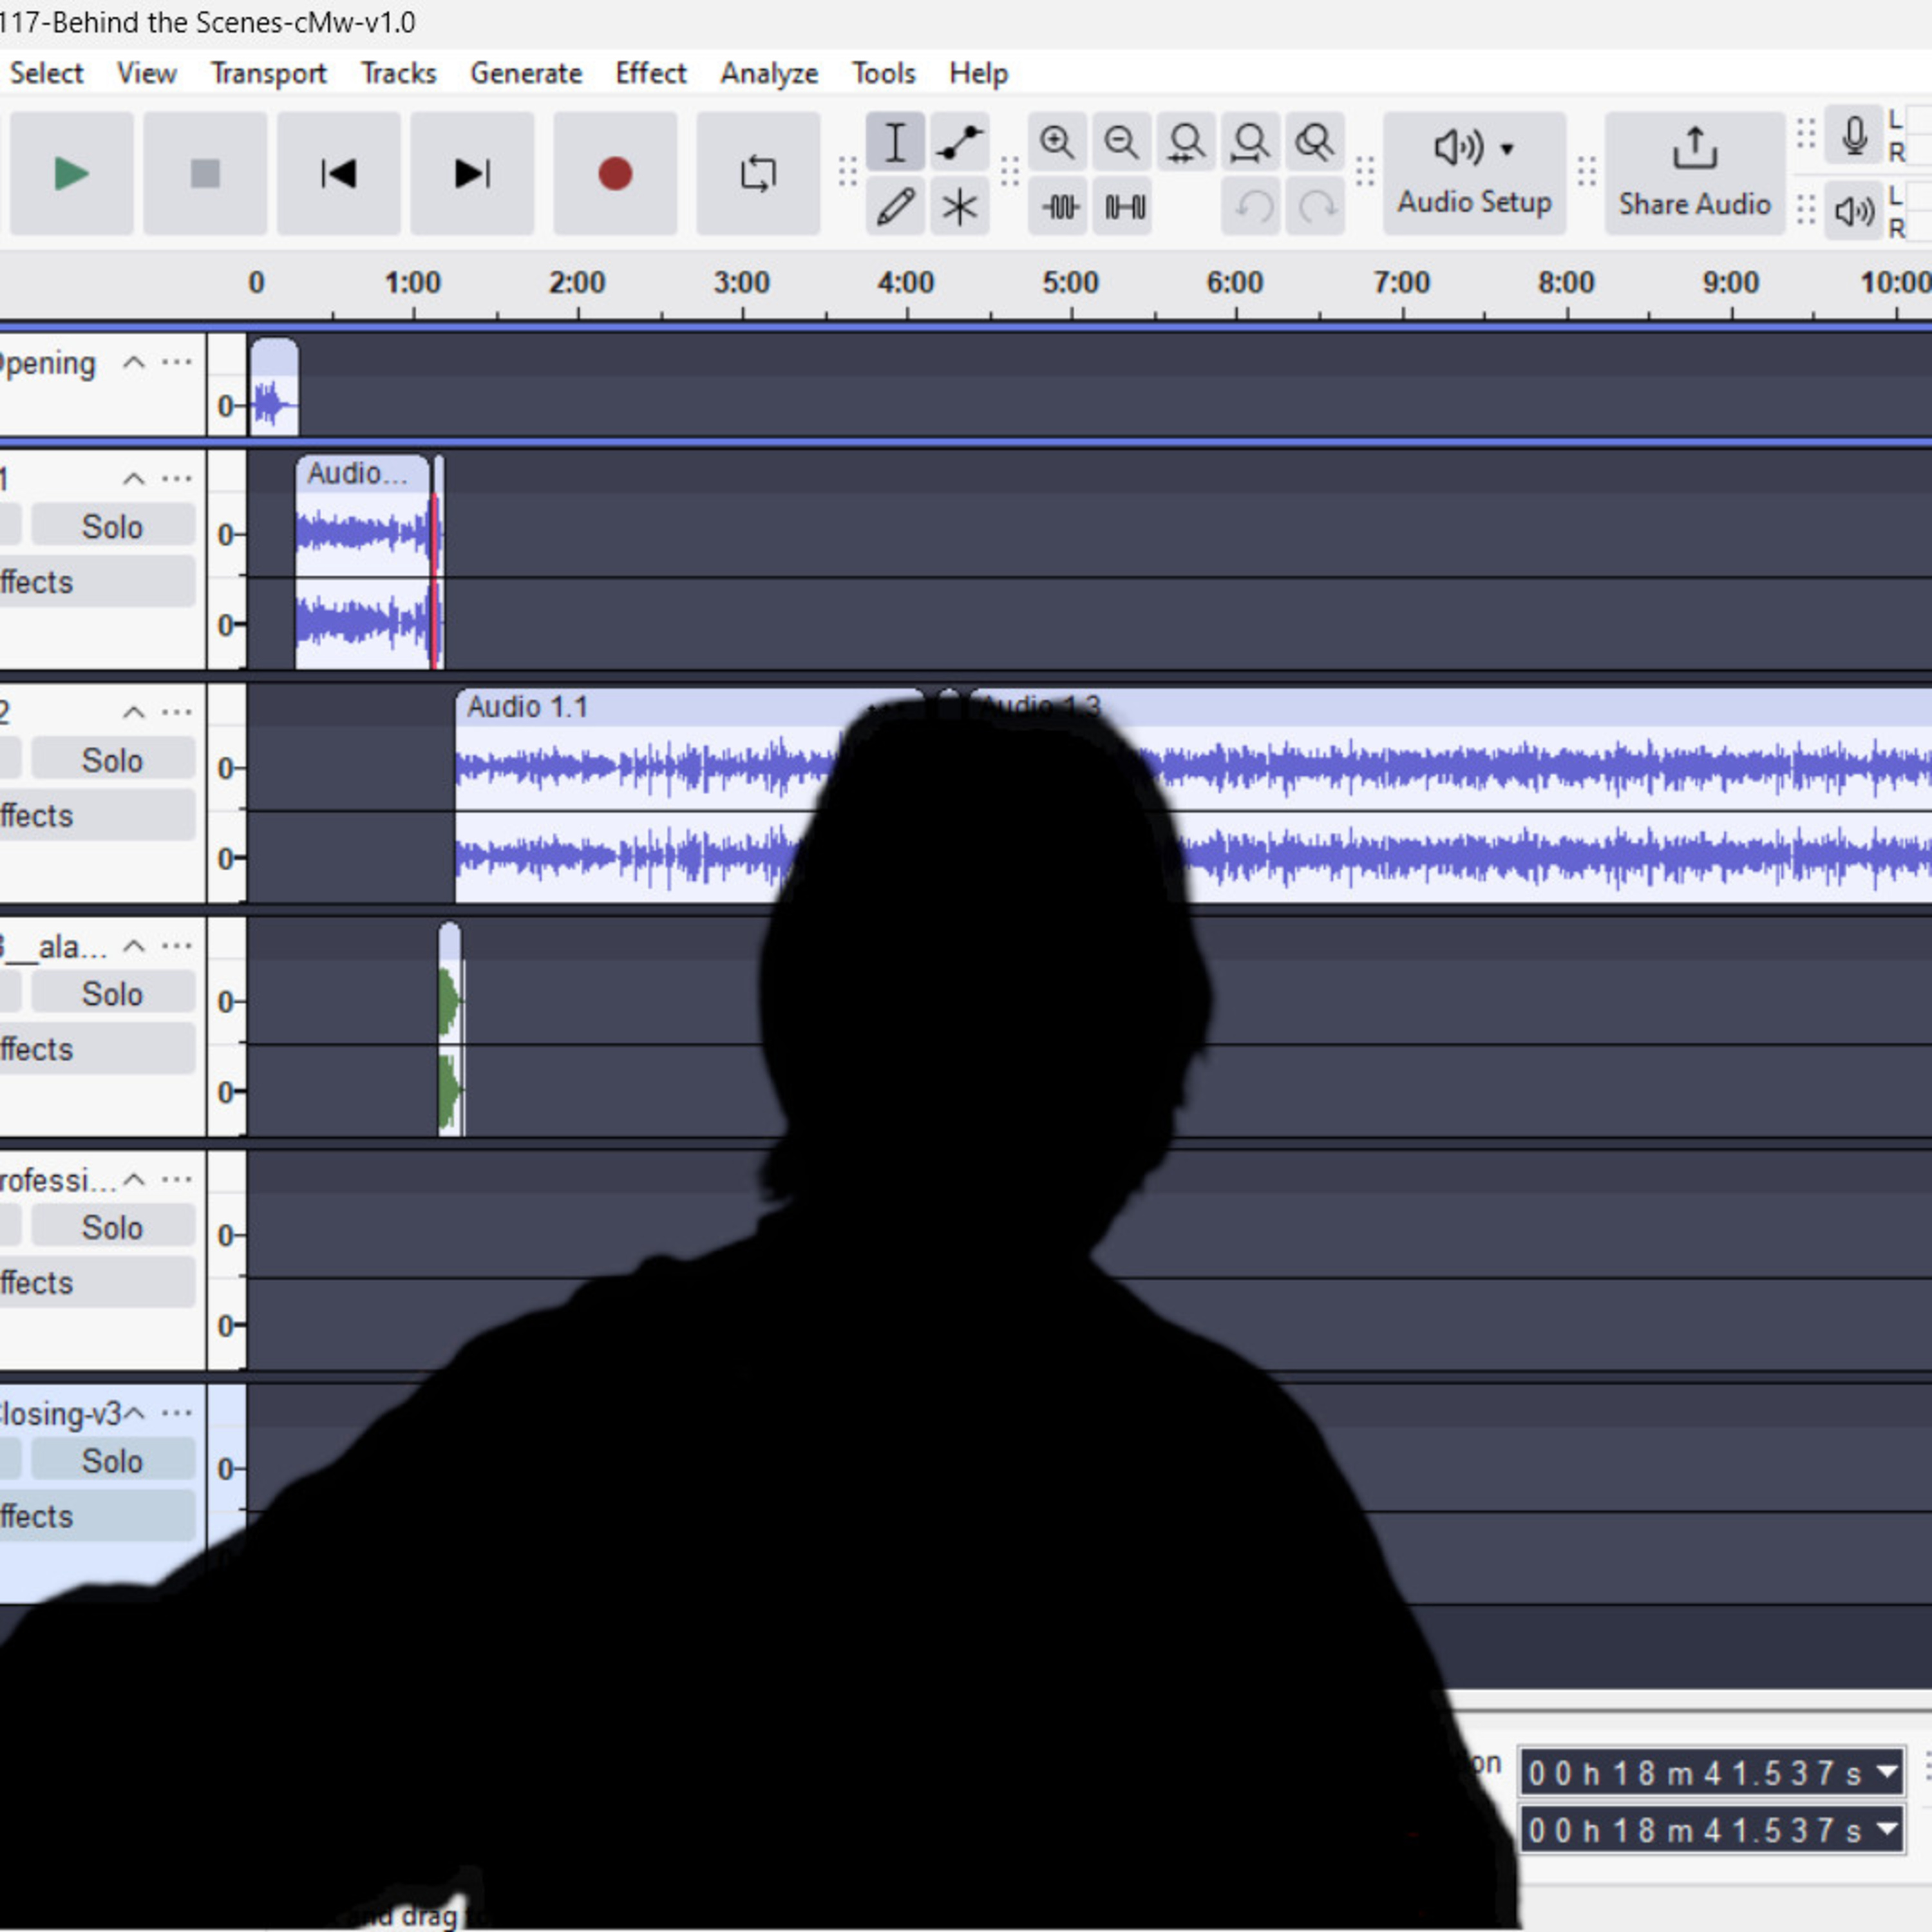Image resolution: width=1932 pixels, height=1932 pixels.
Task: Toggle the Loop playback button
Action: [758, 174]
